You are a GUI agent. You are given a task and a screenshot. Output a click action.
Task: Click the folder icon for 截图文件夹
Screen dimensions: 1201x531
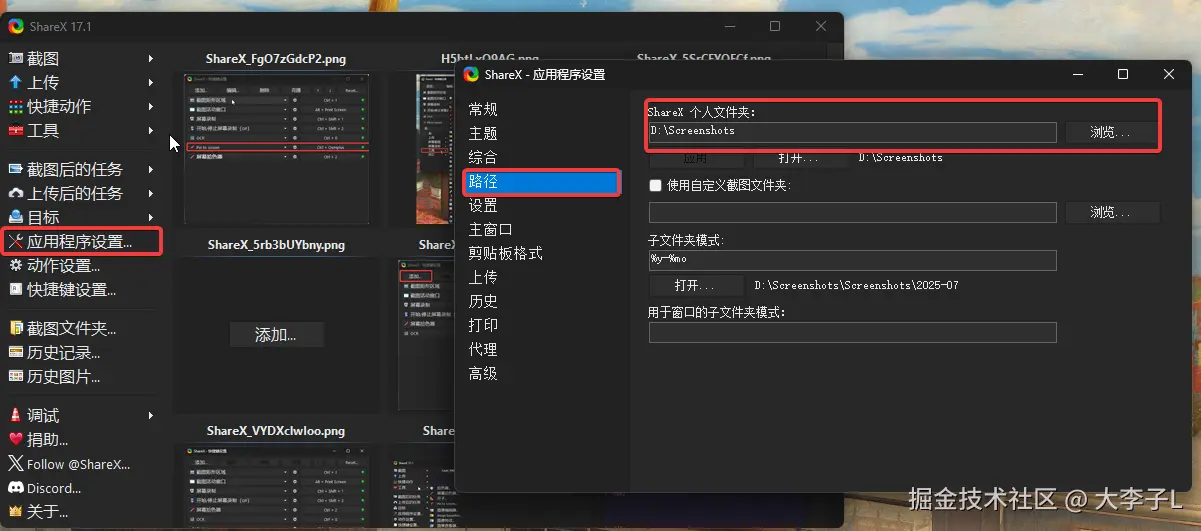click(16, 328)
